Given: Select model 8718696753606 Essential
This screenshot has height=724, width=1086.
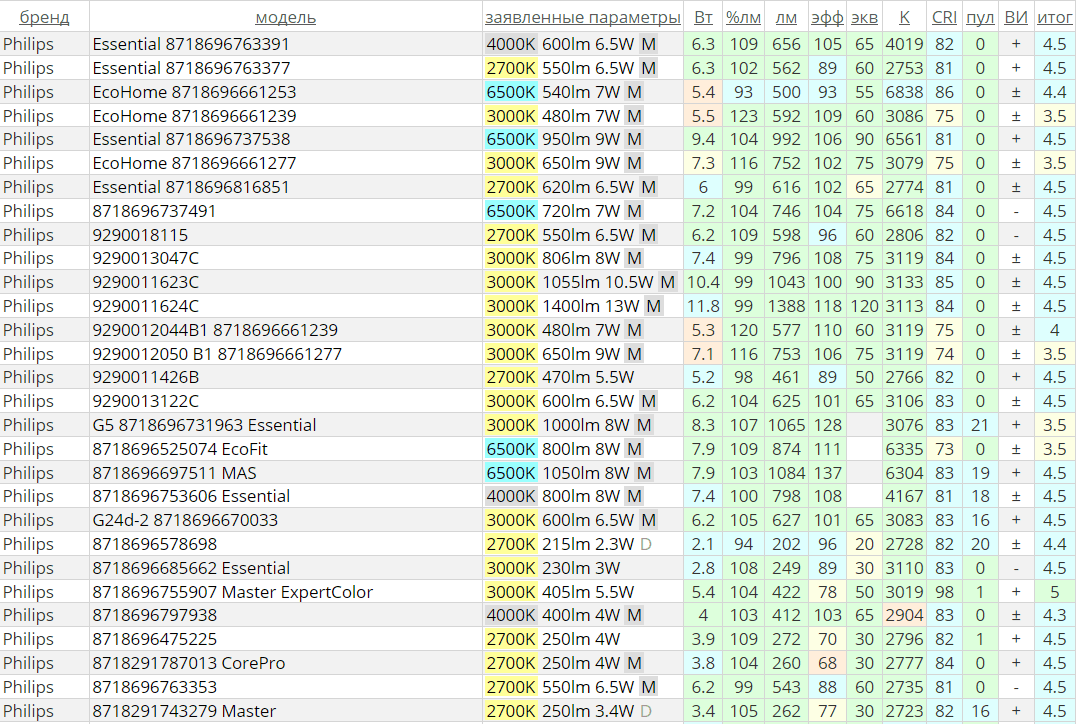Looking at the screenshot, I should point(191,497).
